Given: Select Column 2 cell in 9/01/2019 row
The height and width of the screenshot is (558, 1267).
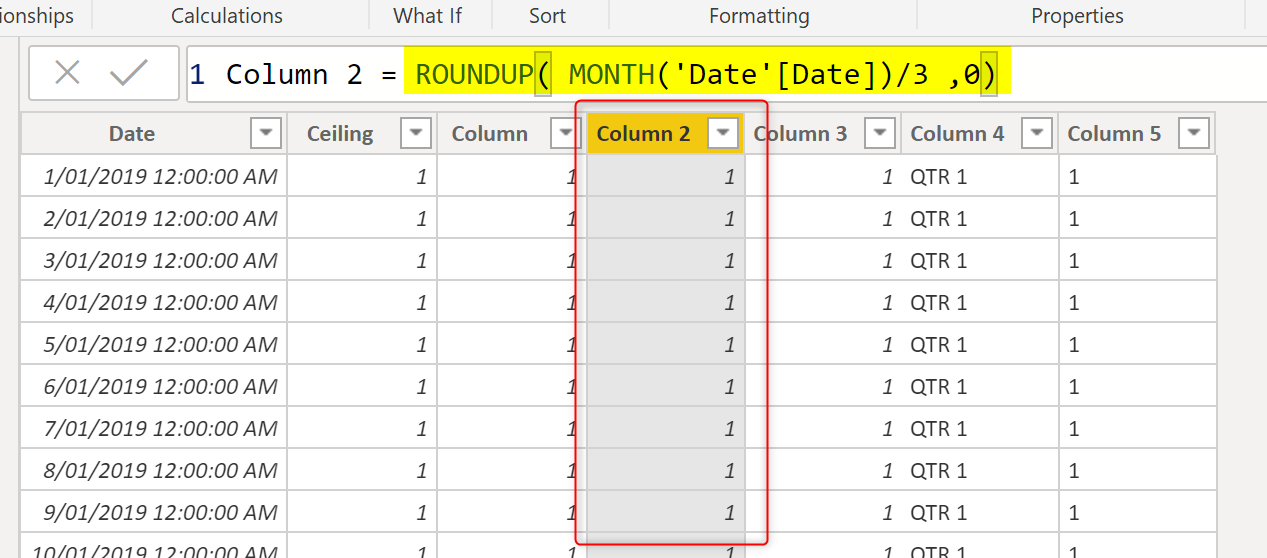Looking at the screenshot, I should [666, 513].
